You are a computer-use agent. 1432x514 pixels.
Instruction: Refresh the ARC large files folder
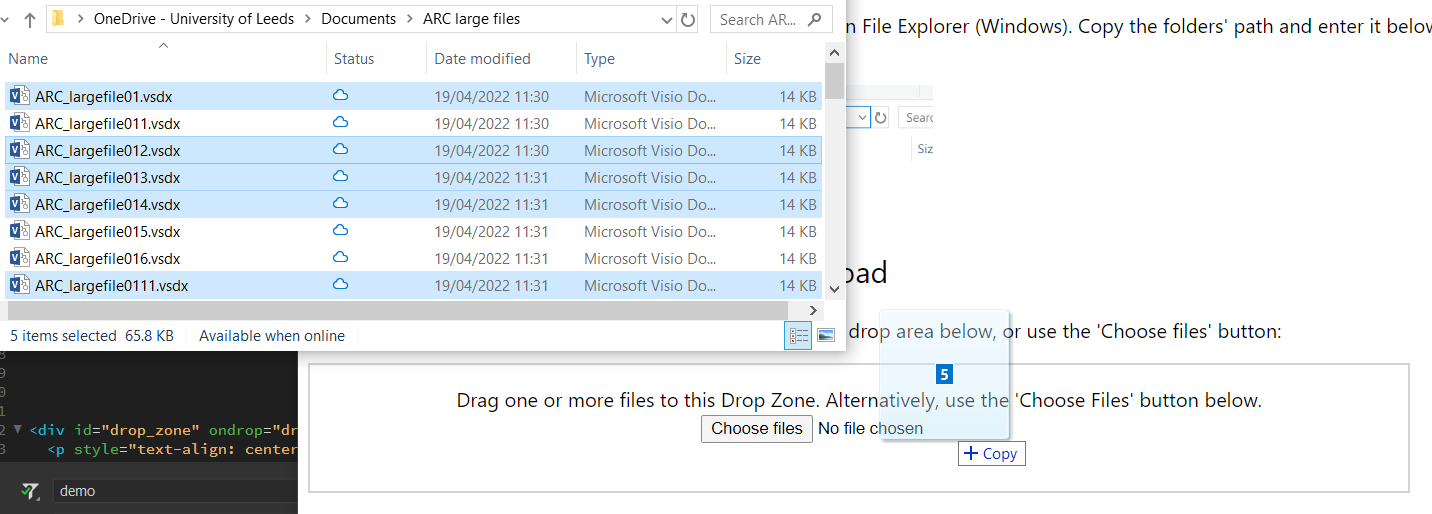click(687, 19)
